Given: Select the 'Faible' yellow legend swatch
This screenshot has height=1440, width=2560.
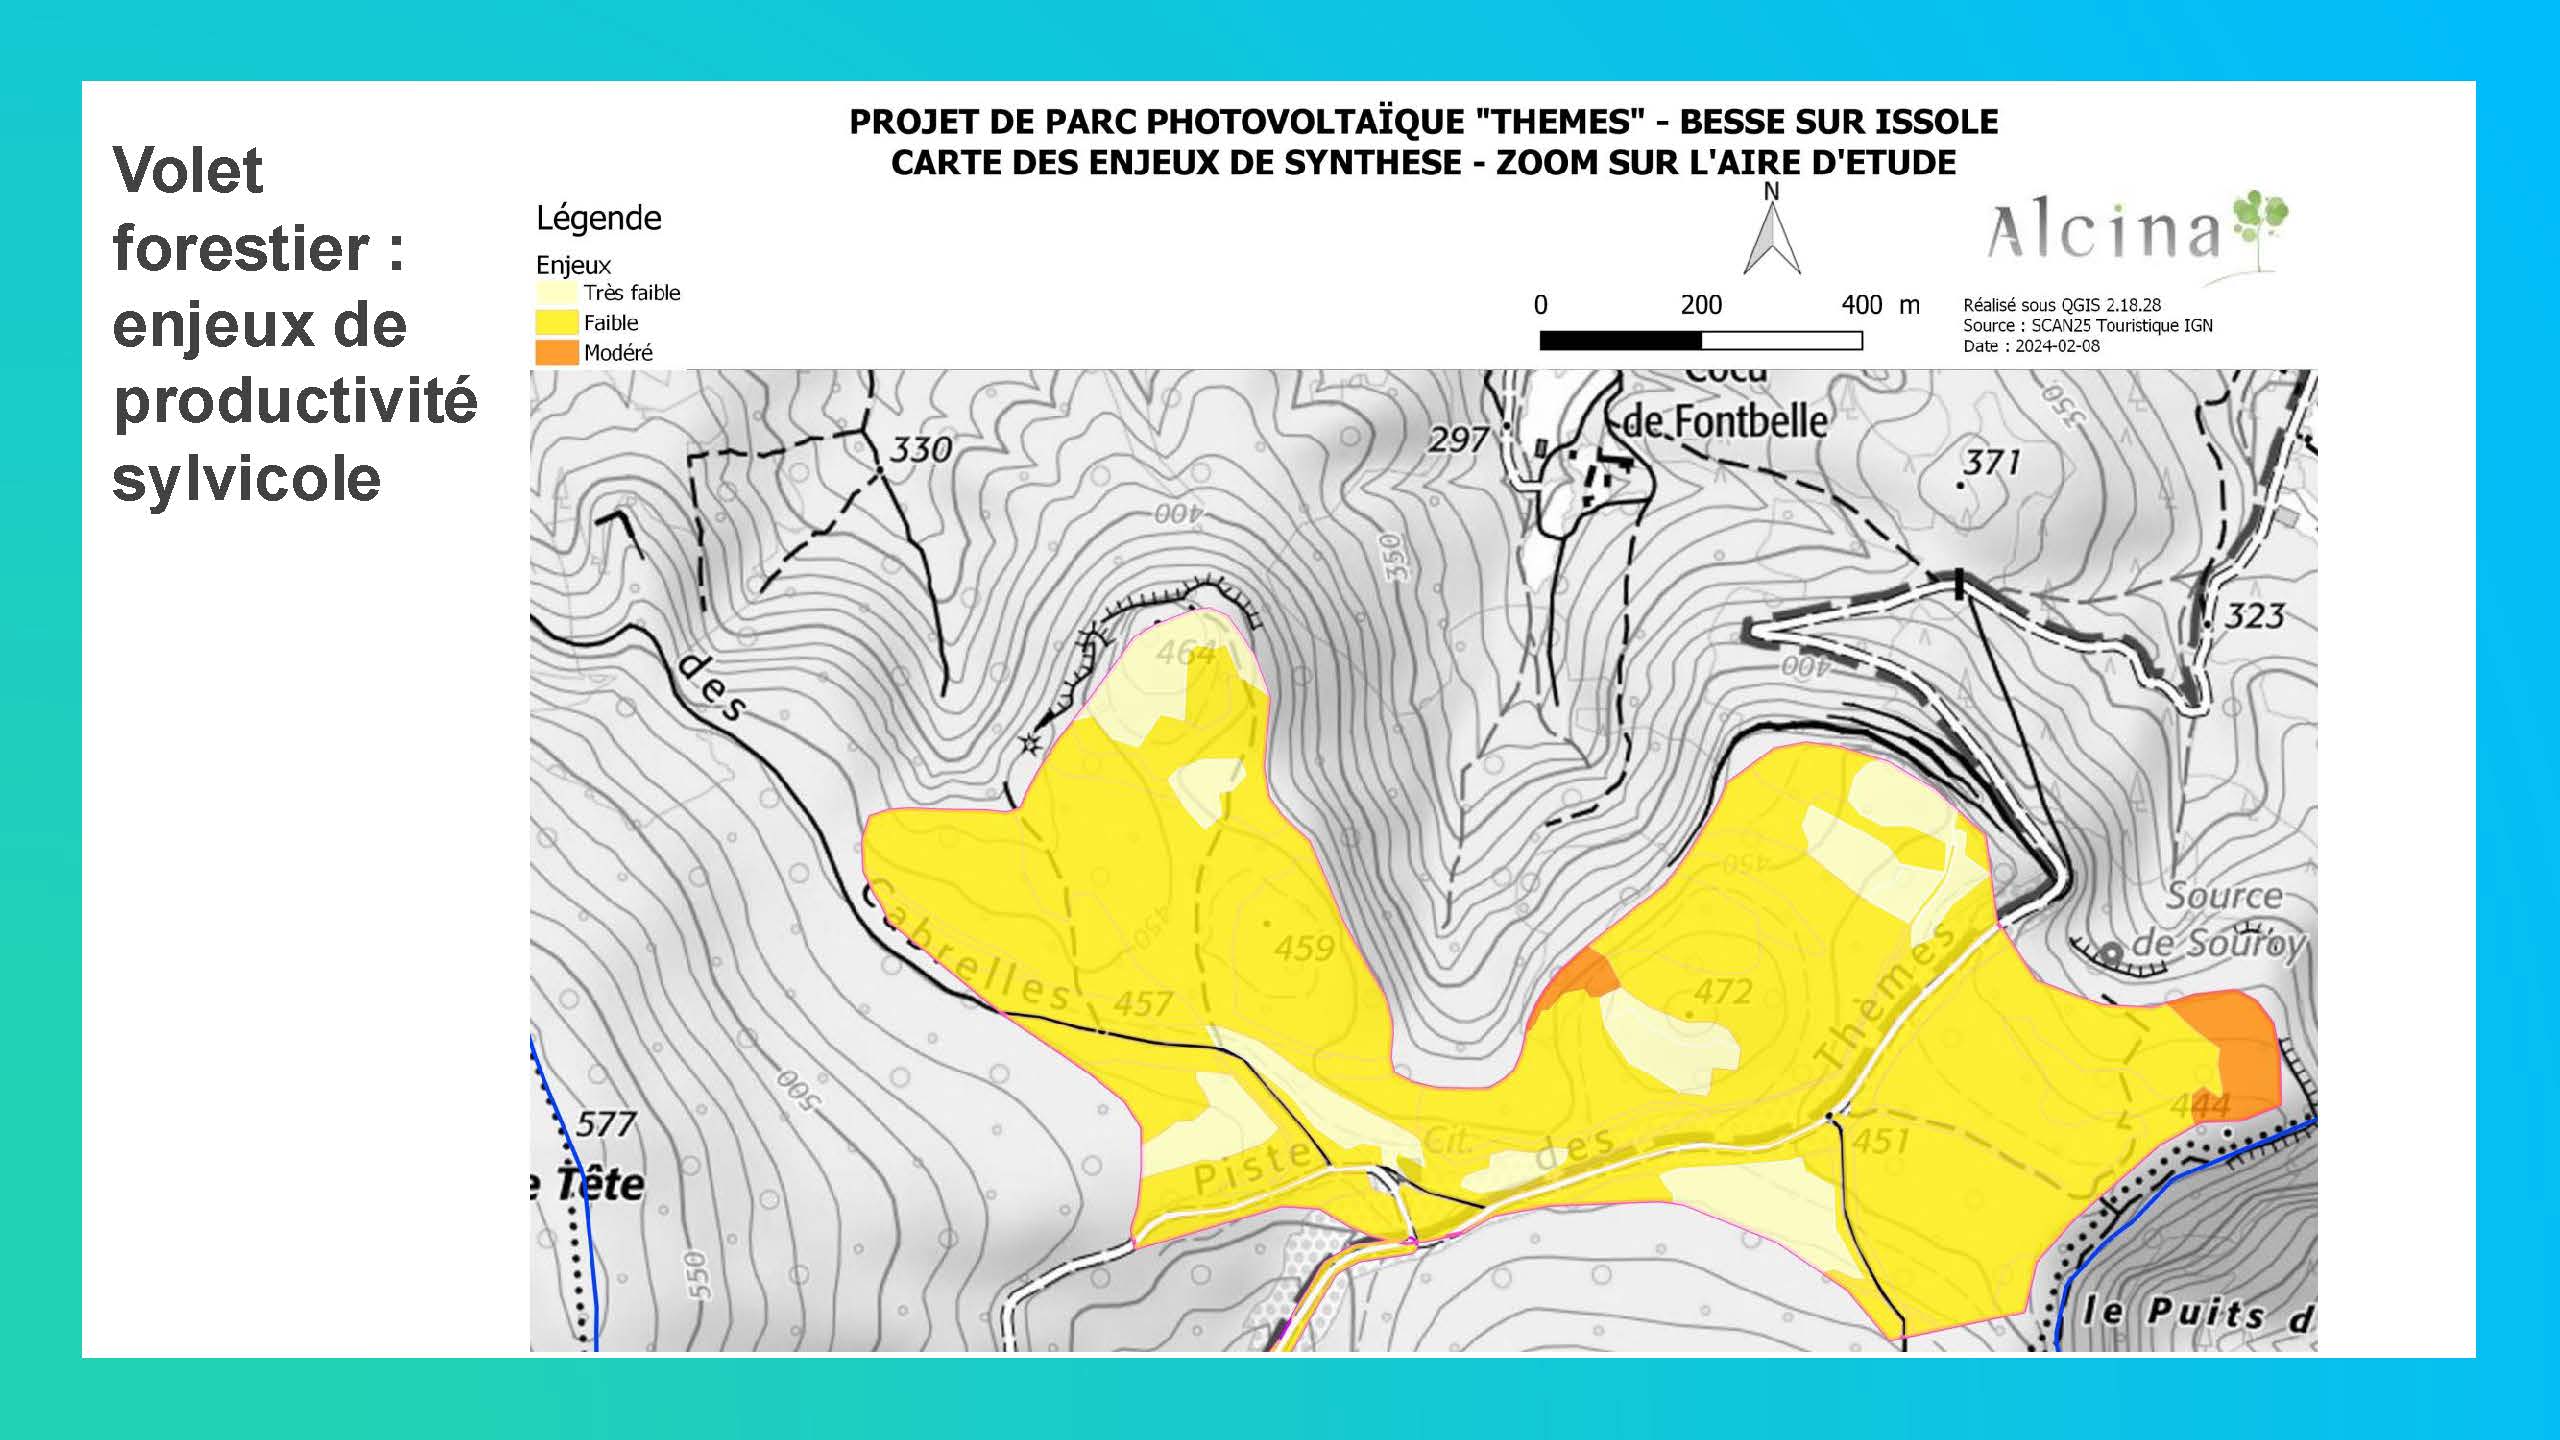Looking at the screenshot, I should [x=557, y=322].
